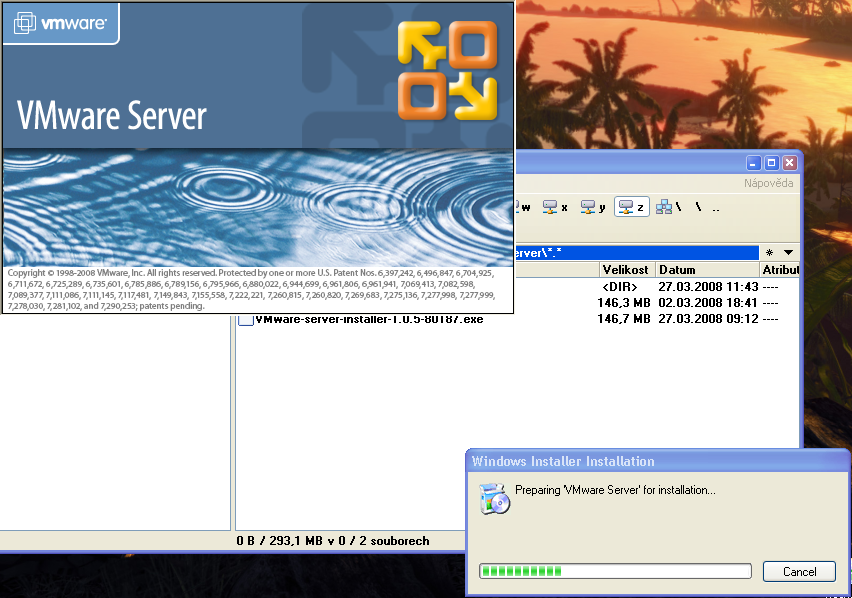852x598 pixels.
Task: Switch to network drive x
Action: point(555,207)
